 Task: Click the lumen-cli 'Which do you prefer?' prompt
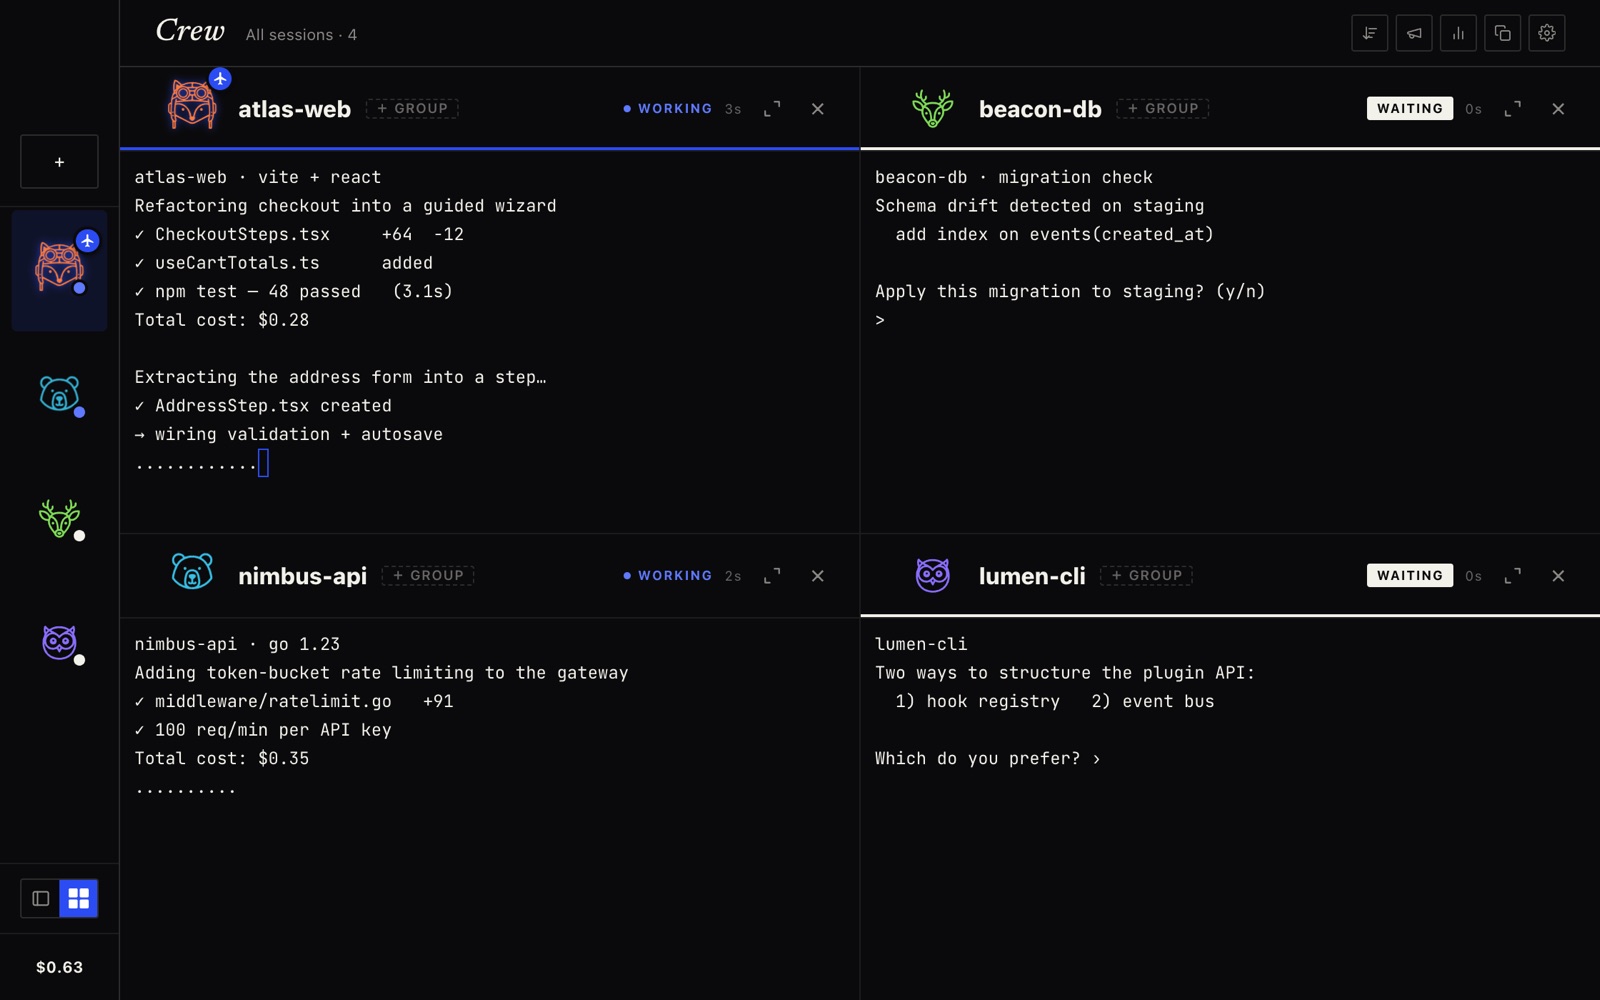pyautogui.click(x=988, y=758)
